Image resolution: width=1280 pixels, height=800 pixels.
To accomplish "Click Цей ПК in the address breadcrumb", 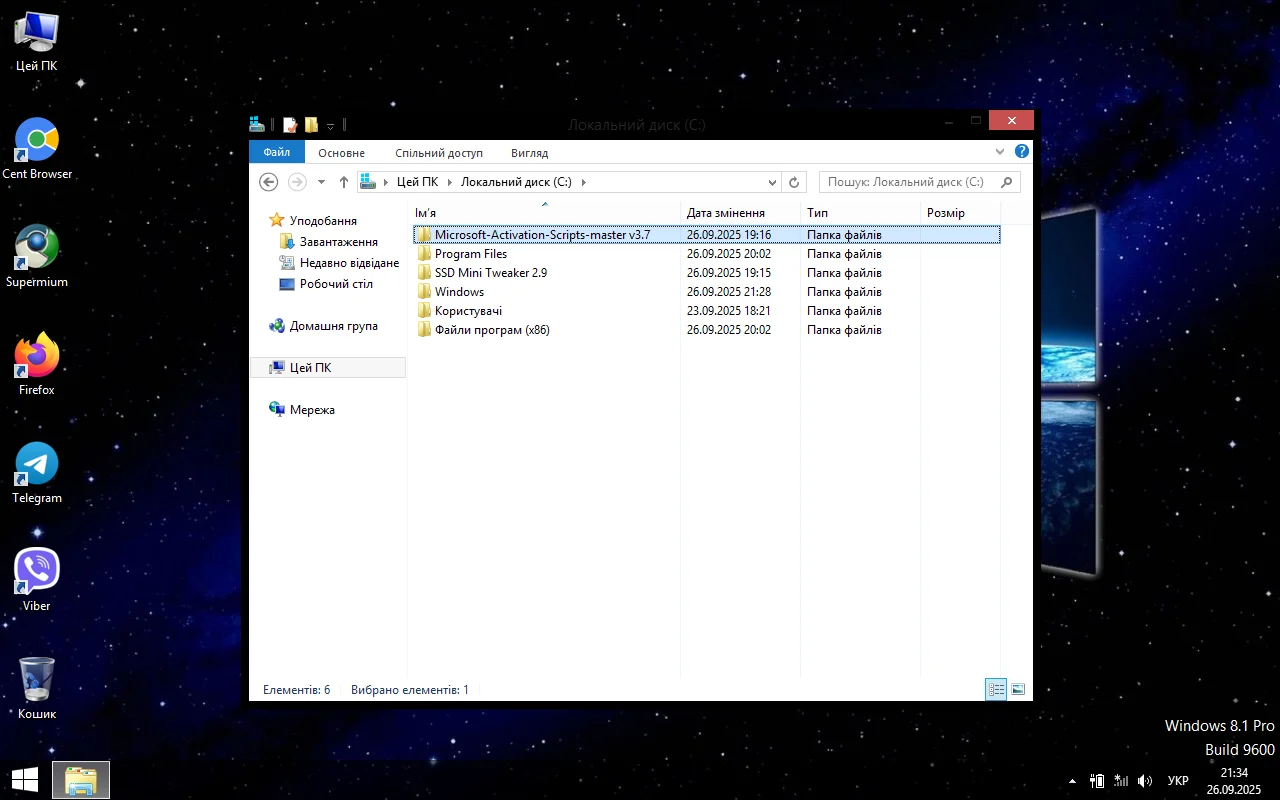I will coord(417,182).
